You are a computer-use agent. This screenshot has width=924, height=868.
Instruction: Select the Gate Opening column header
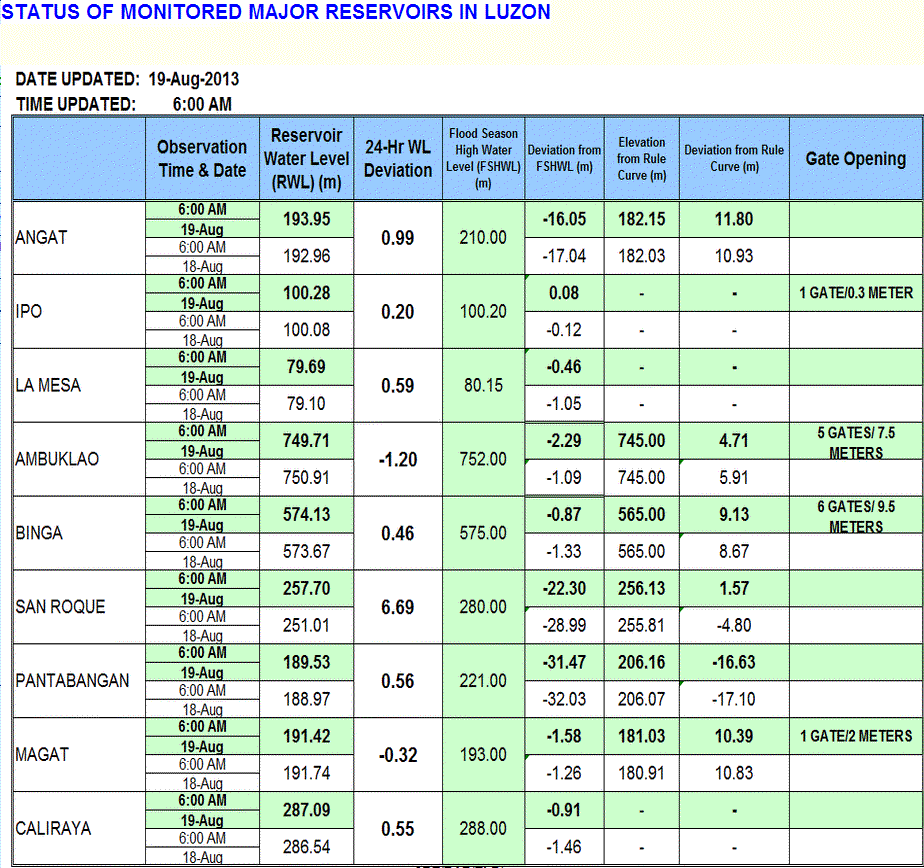point(855,159)
